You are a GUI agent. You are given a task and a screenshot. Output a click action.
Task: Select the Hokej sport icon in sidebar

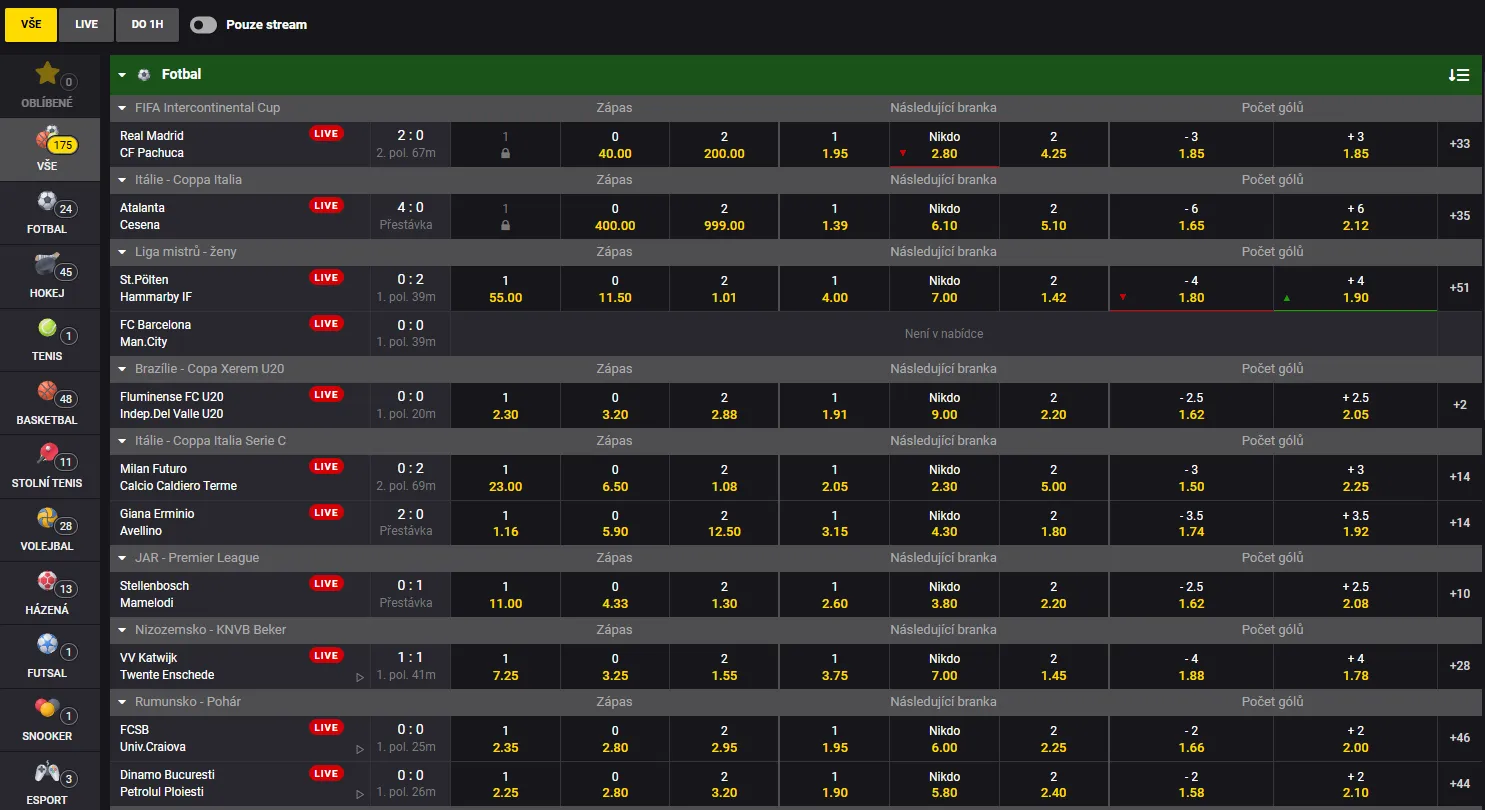(47, 264)
